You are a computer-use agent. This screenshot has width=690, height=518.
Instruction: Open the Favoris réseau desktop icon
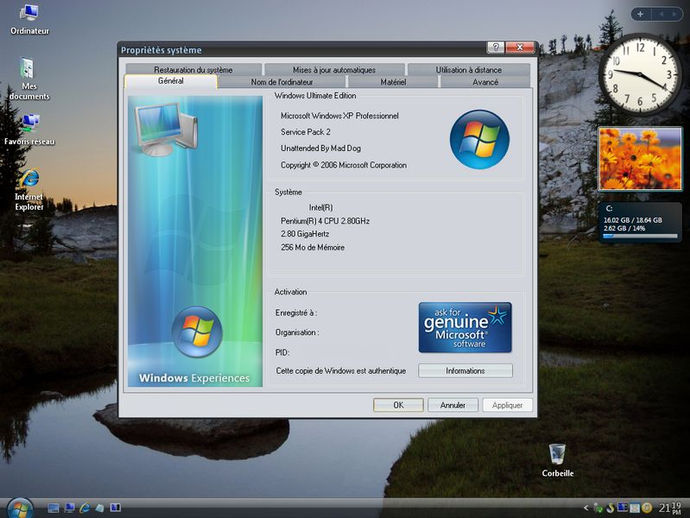pos(29,129)
